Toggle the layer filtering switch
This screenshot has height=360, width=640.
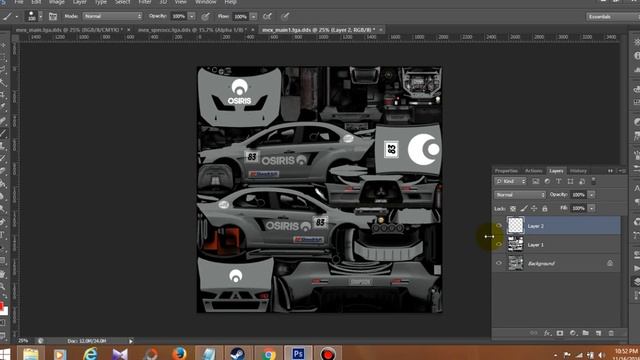(593, 181)
